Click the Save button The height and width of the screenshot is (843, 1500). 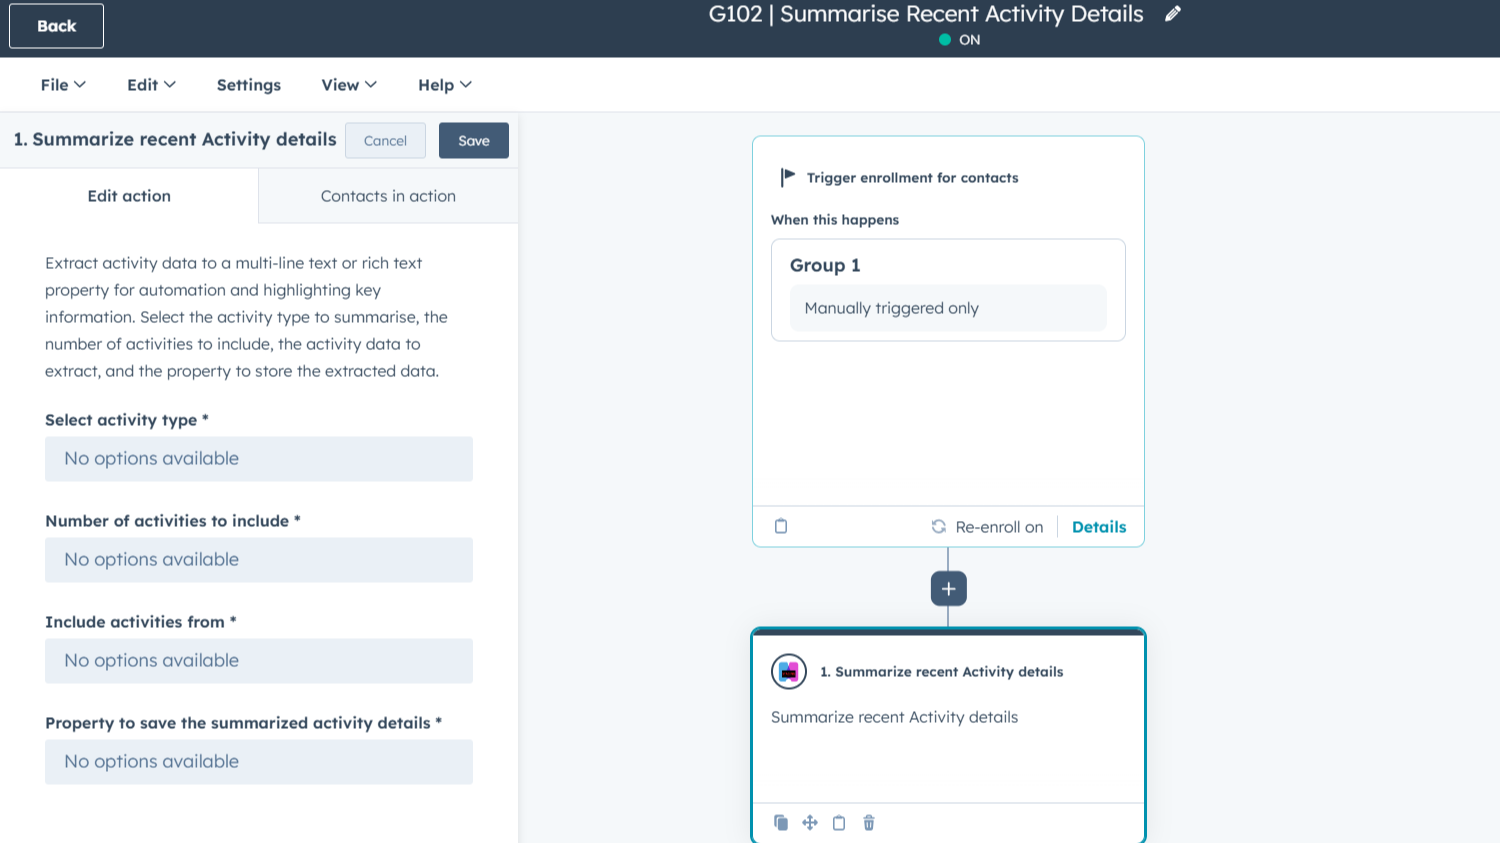point(473,141)
